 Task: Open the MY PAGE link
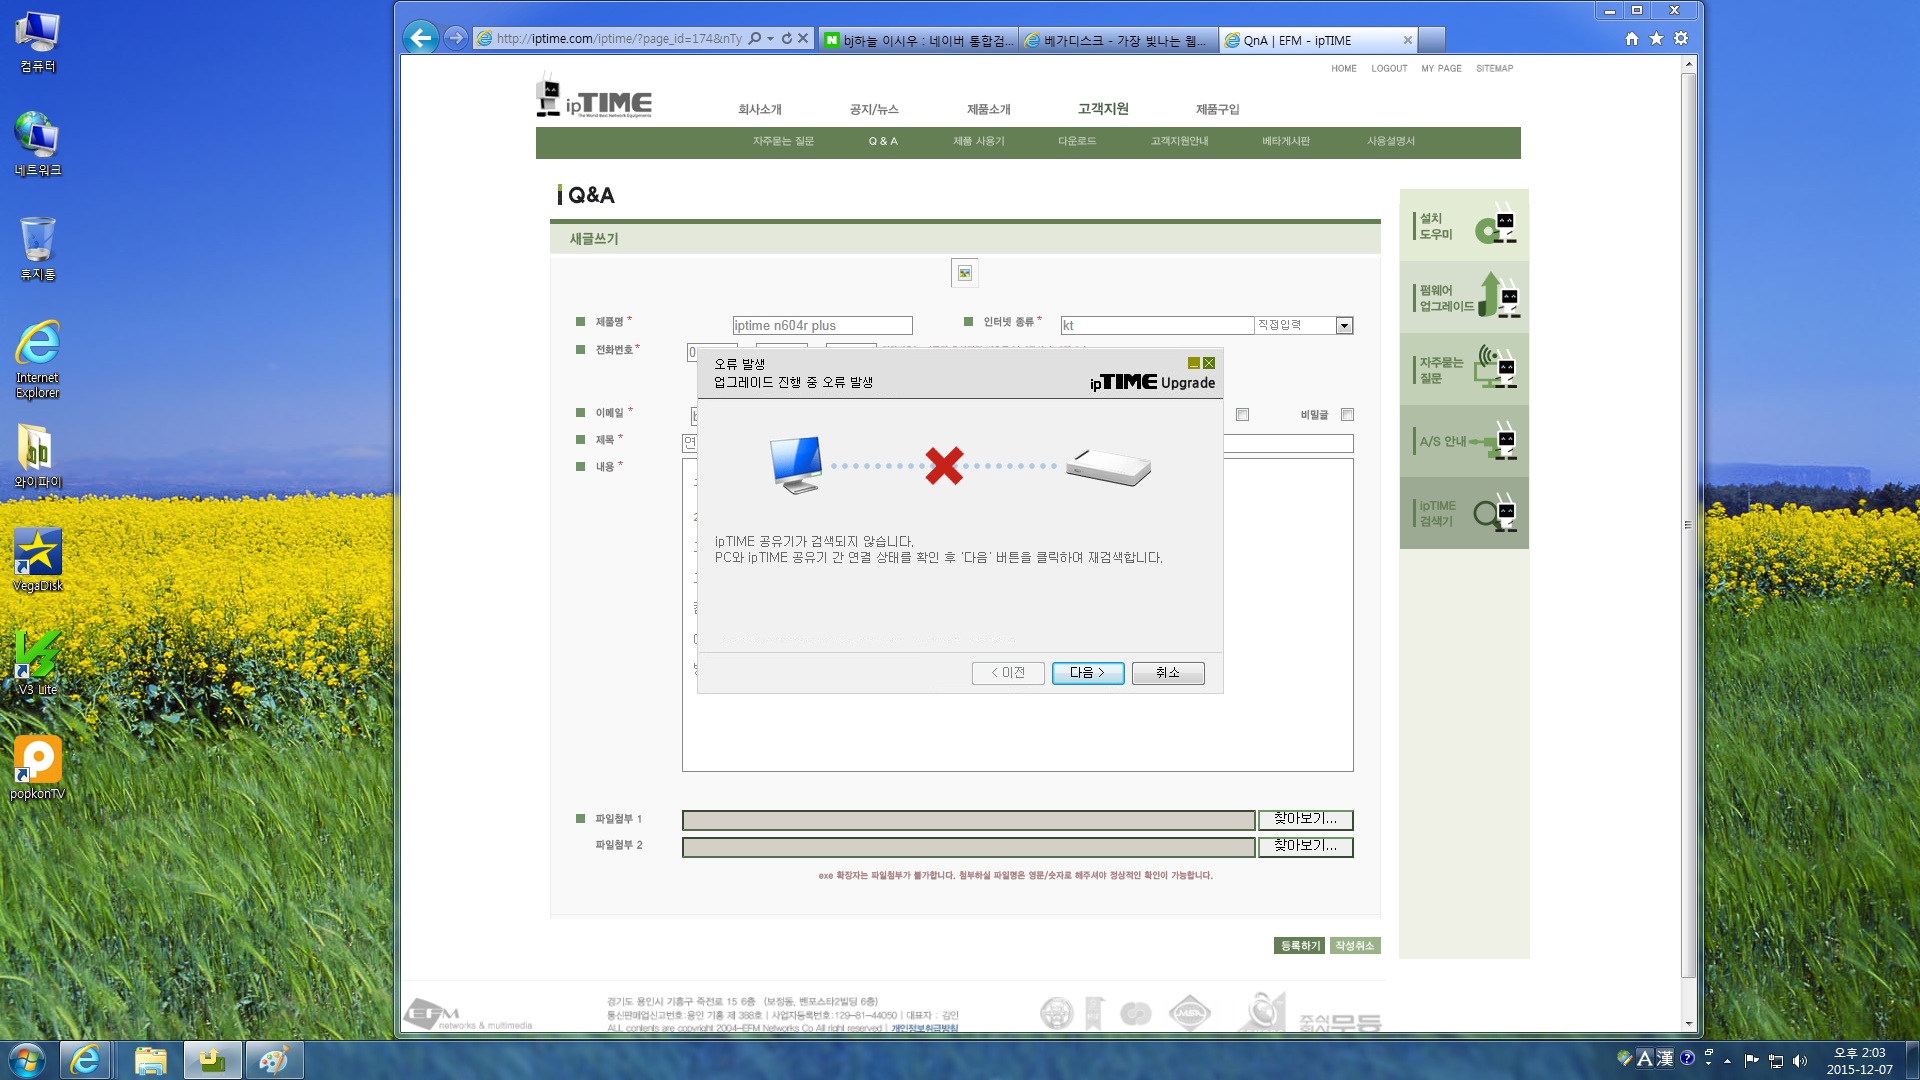click(1441, 69)
